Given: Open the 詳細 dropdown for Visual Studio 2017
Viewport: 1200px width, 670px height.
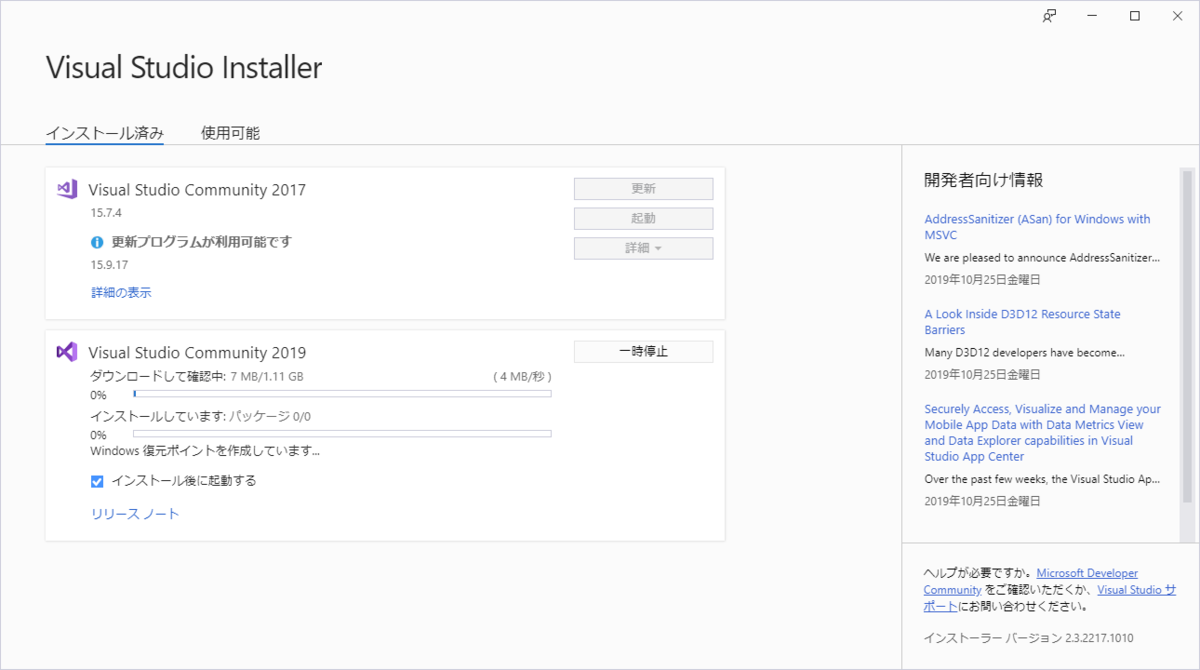Looking at the screenshot, I should pos(643,248).
